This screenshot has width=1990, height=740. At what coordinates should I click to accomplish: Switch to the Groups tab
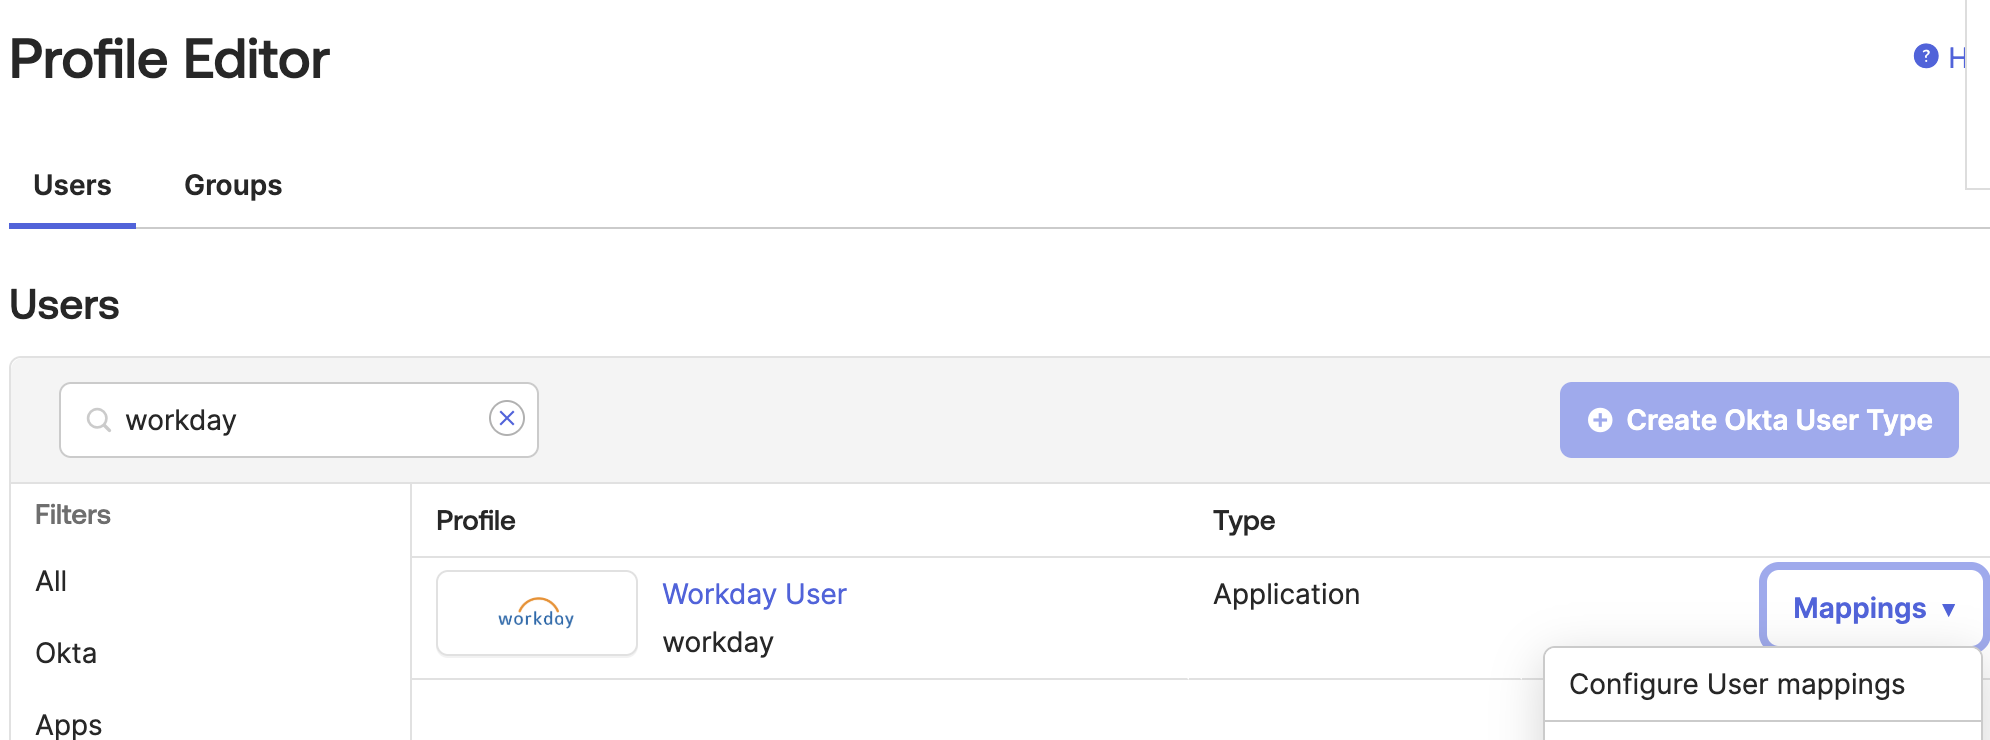pos(233,186)
